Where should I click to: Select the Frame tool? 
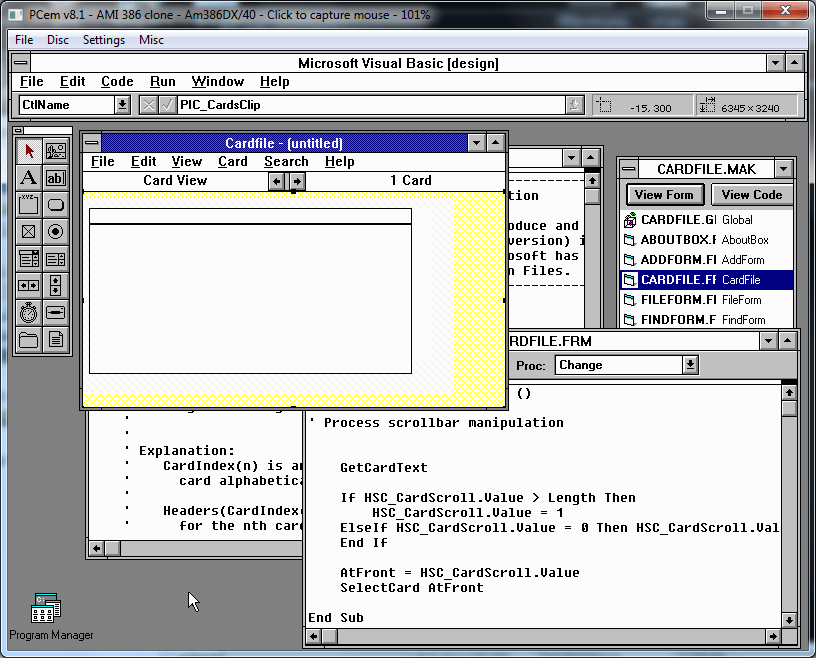[x=29, y=205]
